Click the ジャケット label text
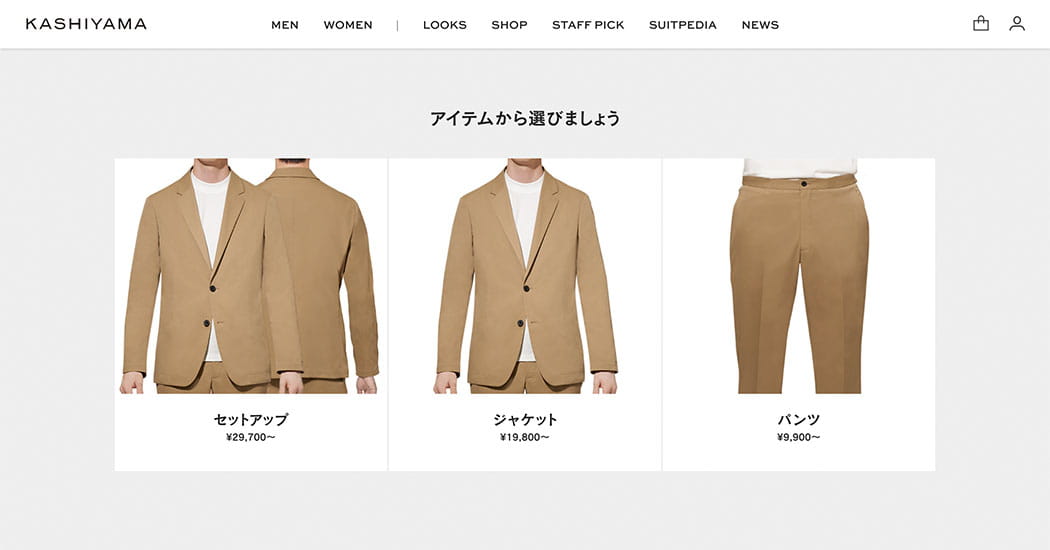 pyautogui.click(x=525, y=419)
